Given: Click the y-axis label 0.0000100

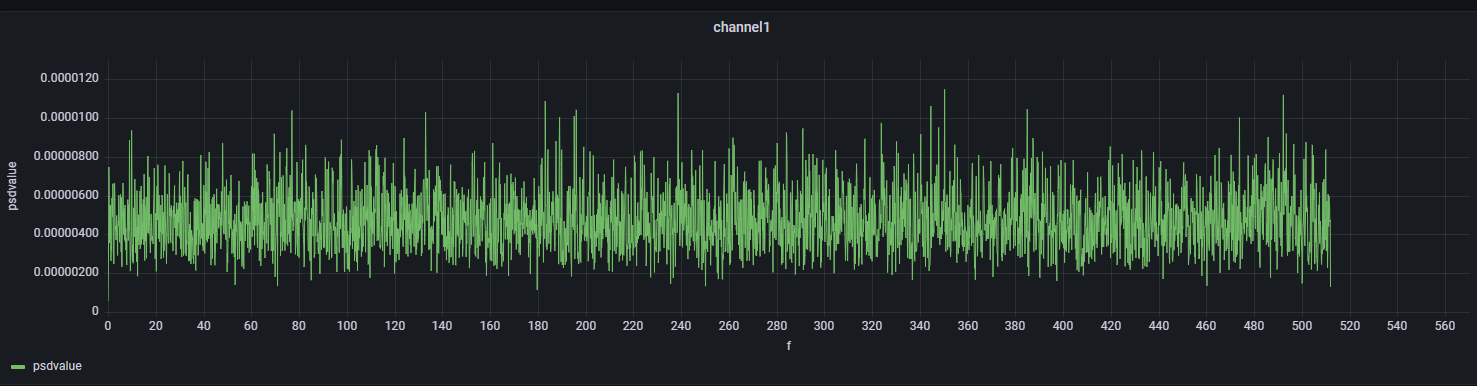Looking at the screenshot, I should (x=70, y=118).
